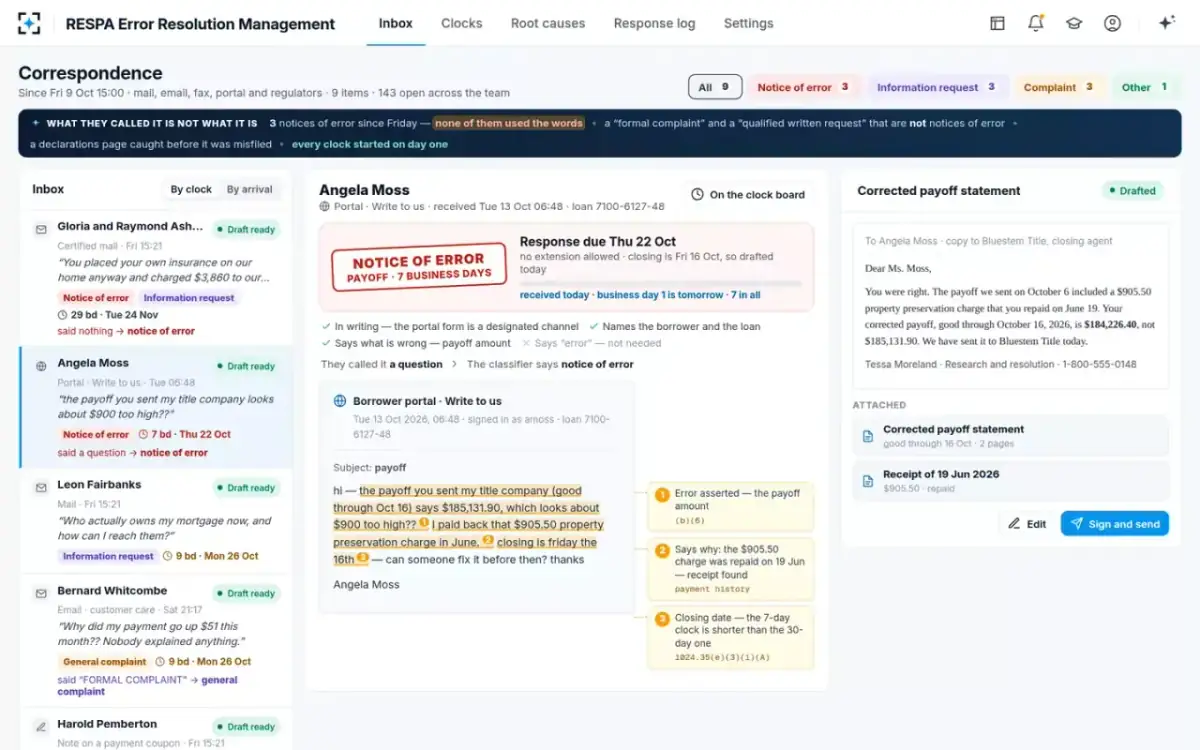Open the Corrected payoff statement attachment

[x=1011, y=436]
